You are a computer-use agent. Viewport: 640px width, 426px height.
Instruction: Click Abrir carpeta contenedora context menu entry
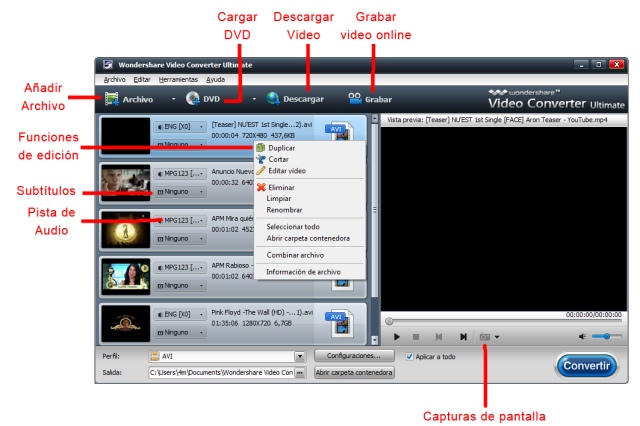(x=309, y=238)
